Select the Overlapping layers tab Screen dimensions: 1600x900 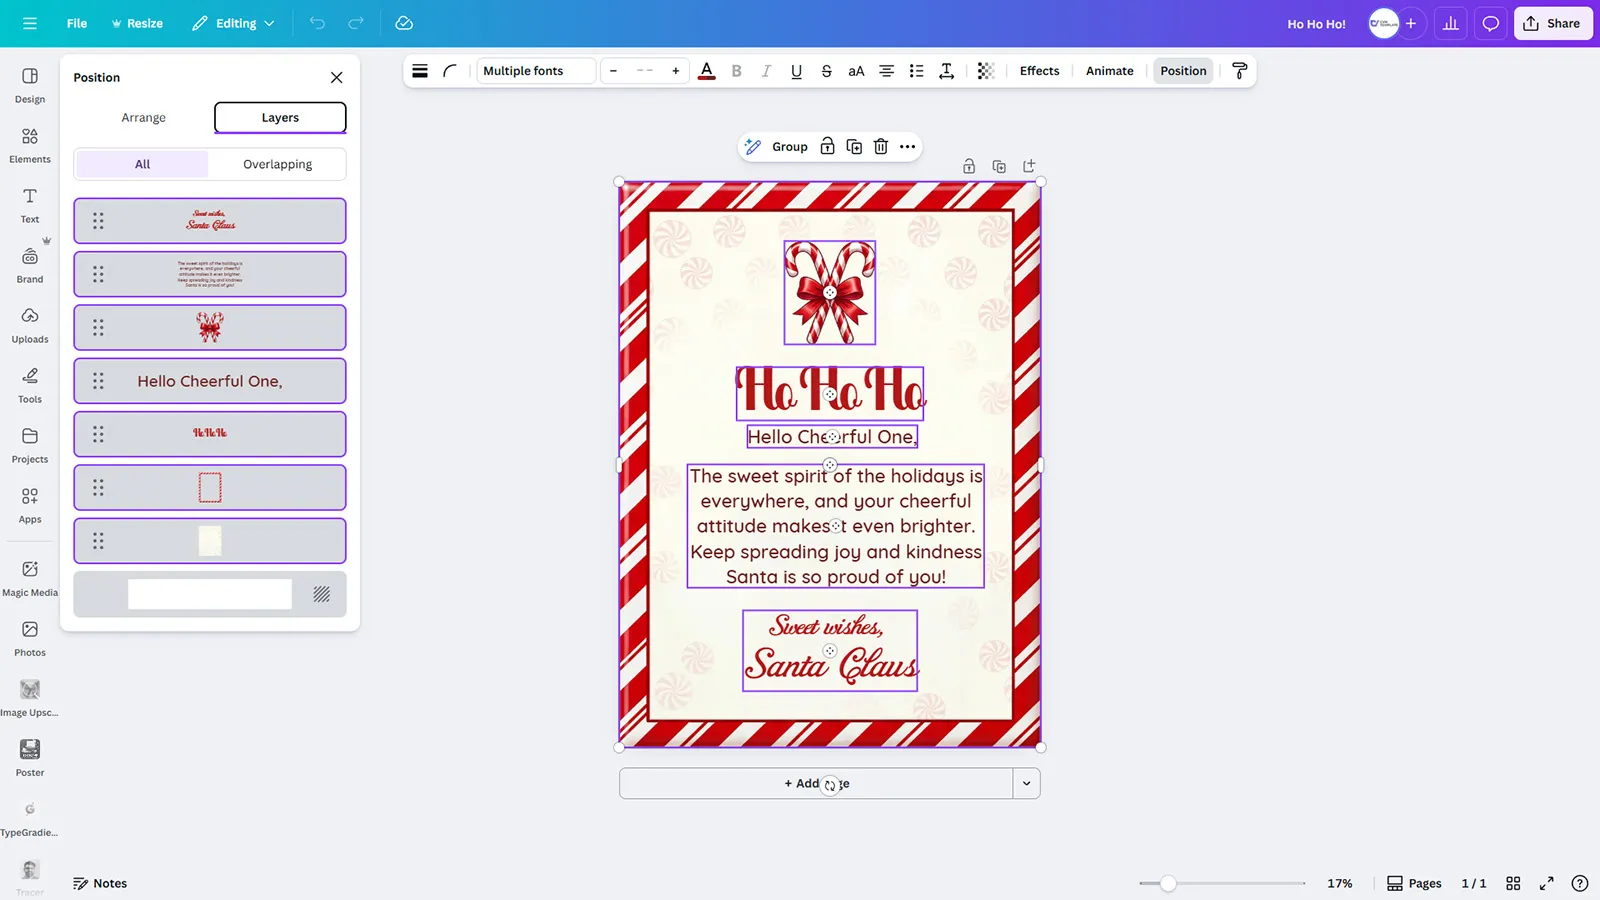tap(277, 164)
